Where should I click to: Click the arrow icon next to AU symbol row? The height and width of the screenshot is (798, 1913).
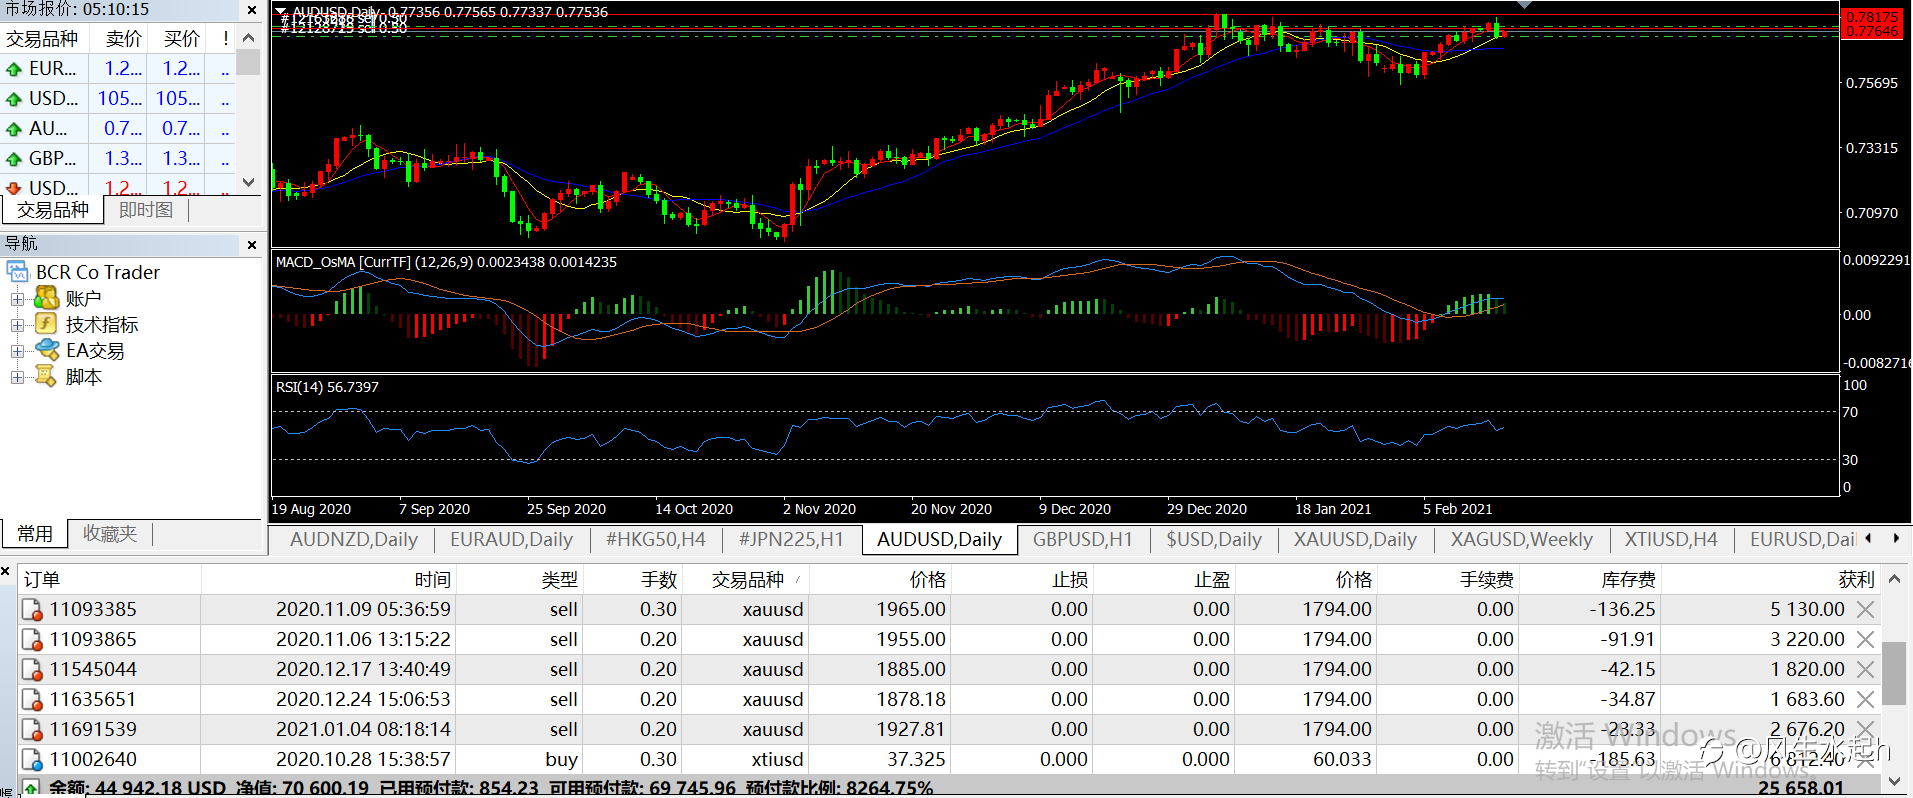tap(14, 129)
